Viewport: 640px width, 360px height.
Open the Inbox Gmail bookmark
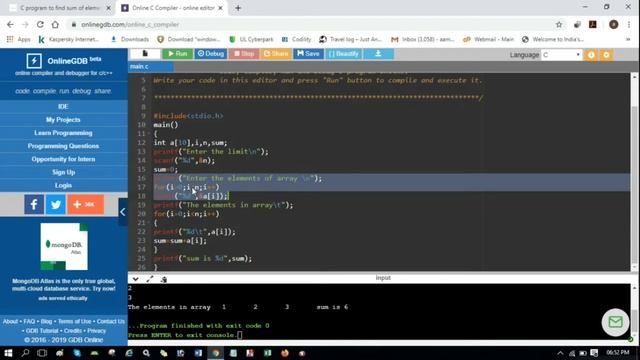[x=422, y=39]
